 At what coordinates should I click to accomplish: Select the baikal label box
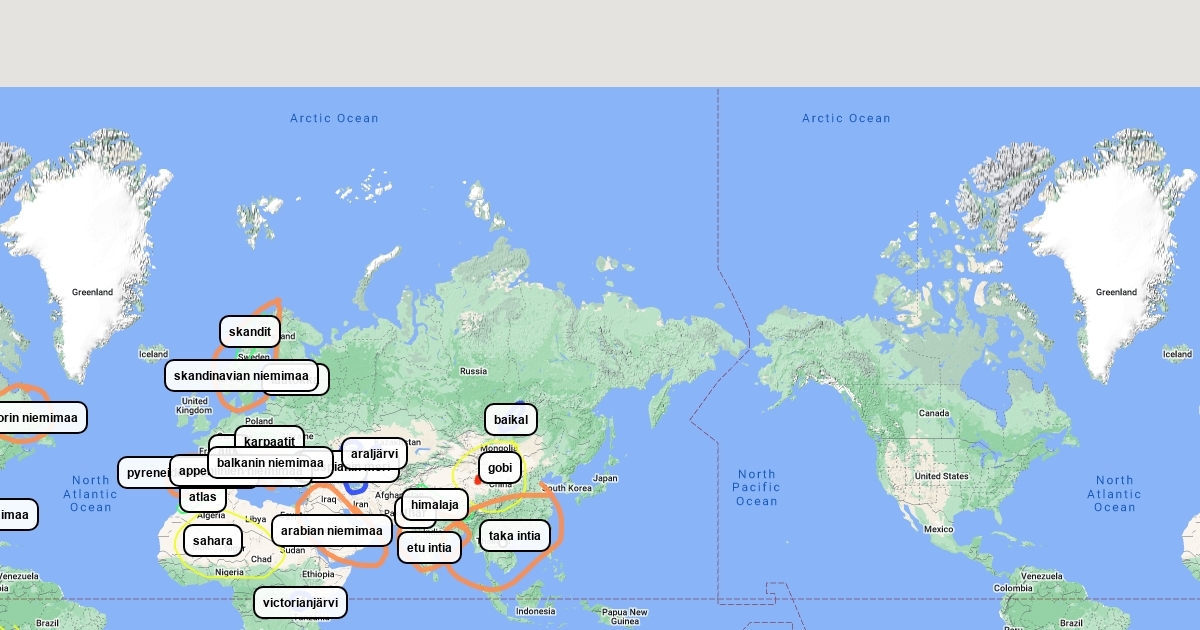510,419
